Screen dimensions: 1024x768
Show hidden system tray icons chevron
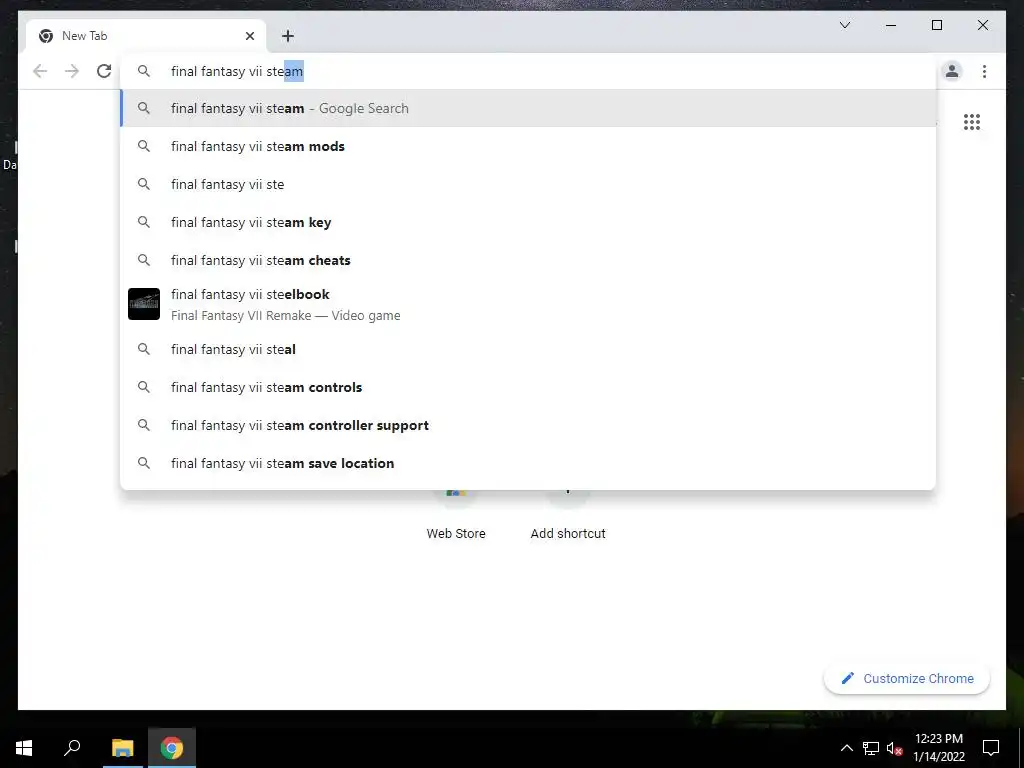(x=846, y=748)
